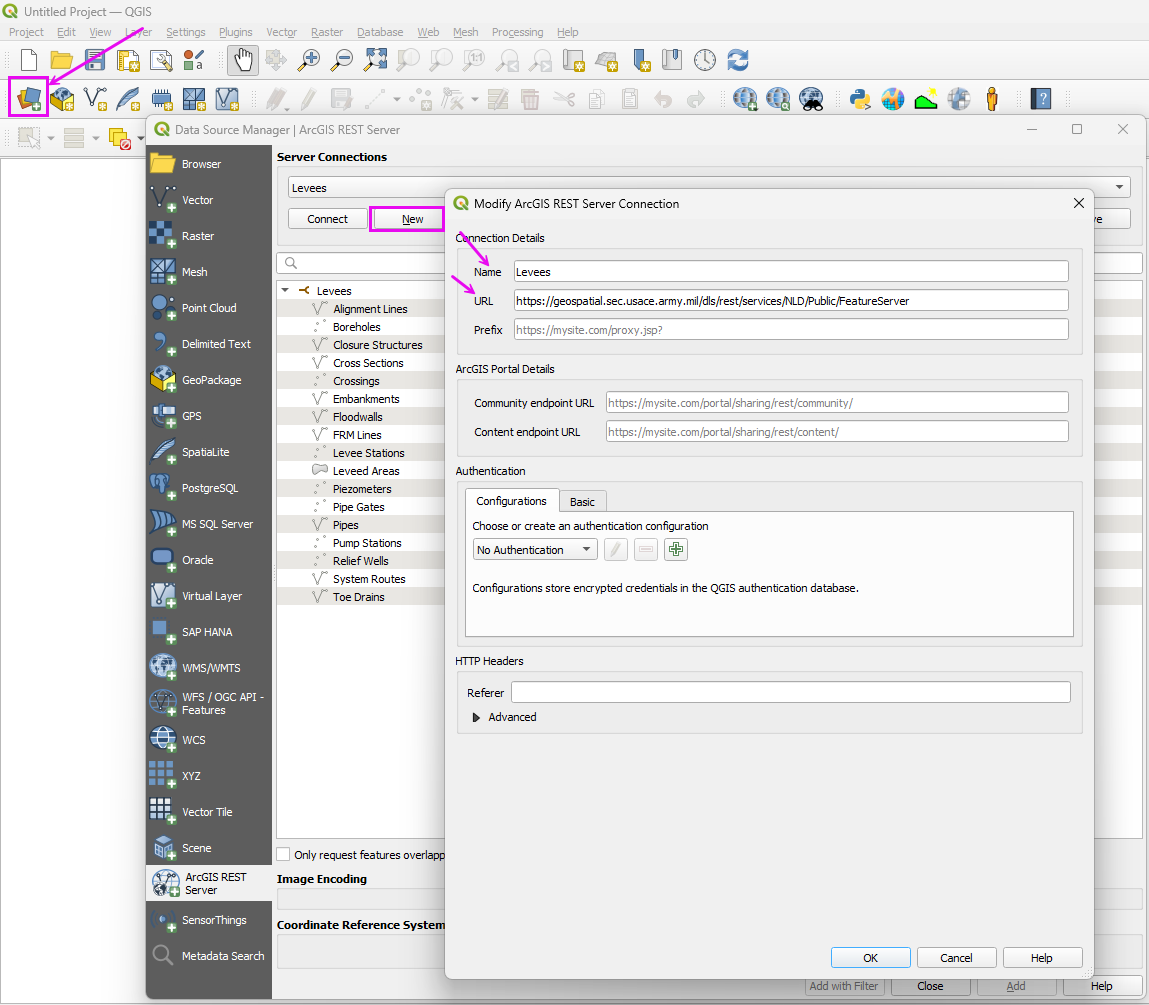The image size is (1149, 1005).
Task: Select PostgreSQL in the source list
Action: click(209, 488)
